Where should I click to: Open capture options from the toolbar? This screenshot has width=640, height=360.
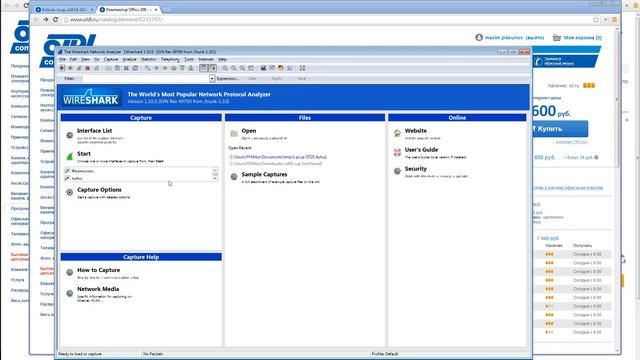70,68
